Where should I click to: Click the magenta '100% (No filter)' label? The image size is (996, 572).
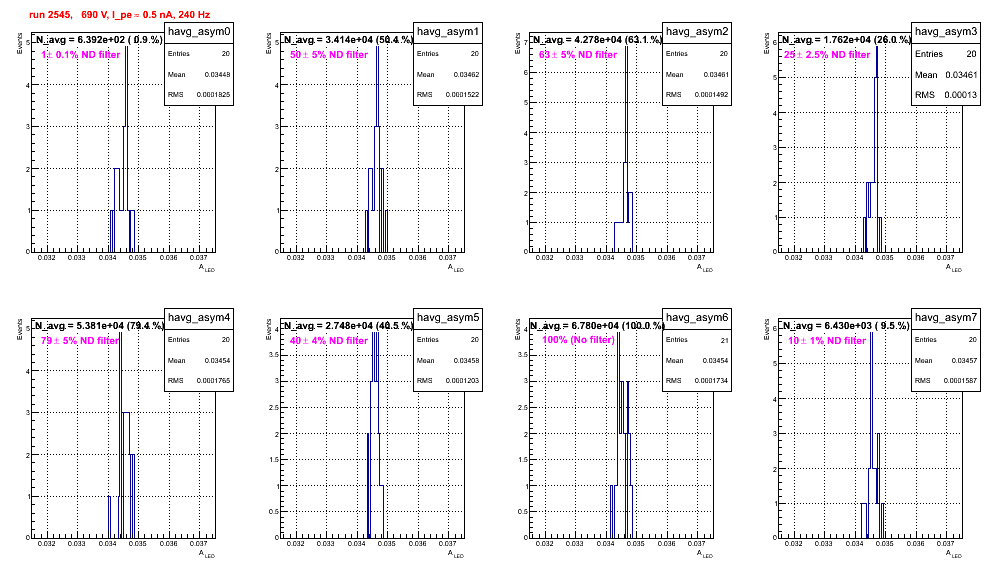[x=579, y=340]
